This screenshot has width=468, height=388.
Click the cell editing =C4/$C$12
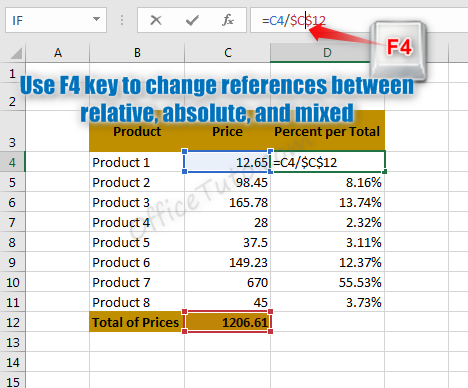pyautogui.click(x=327, y=162)
